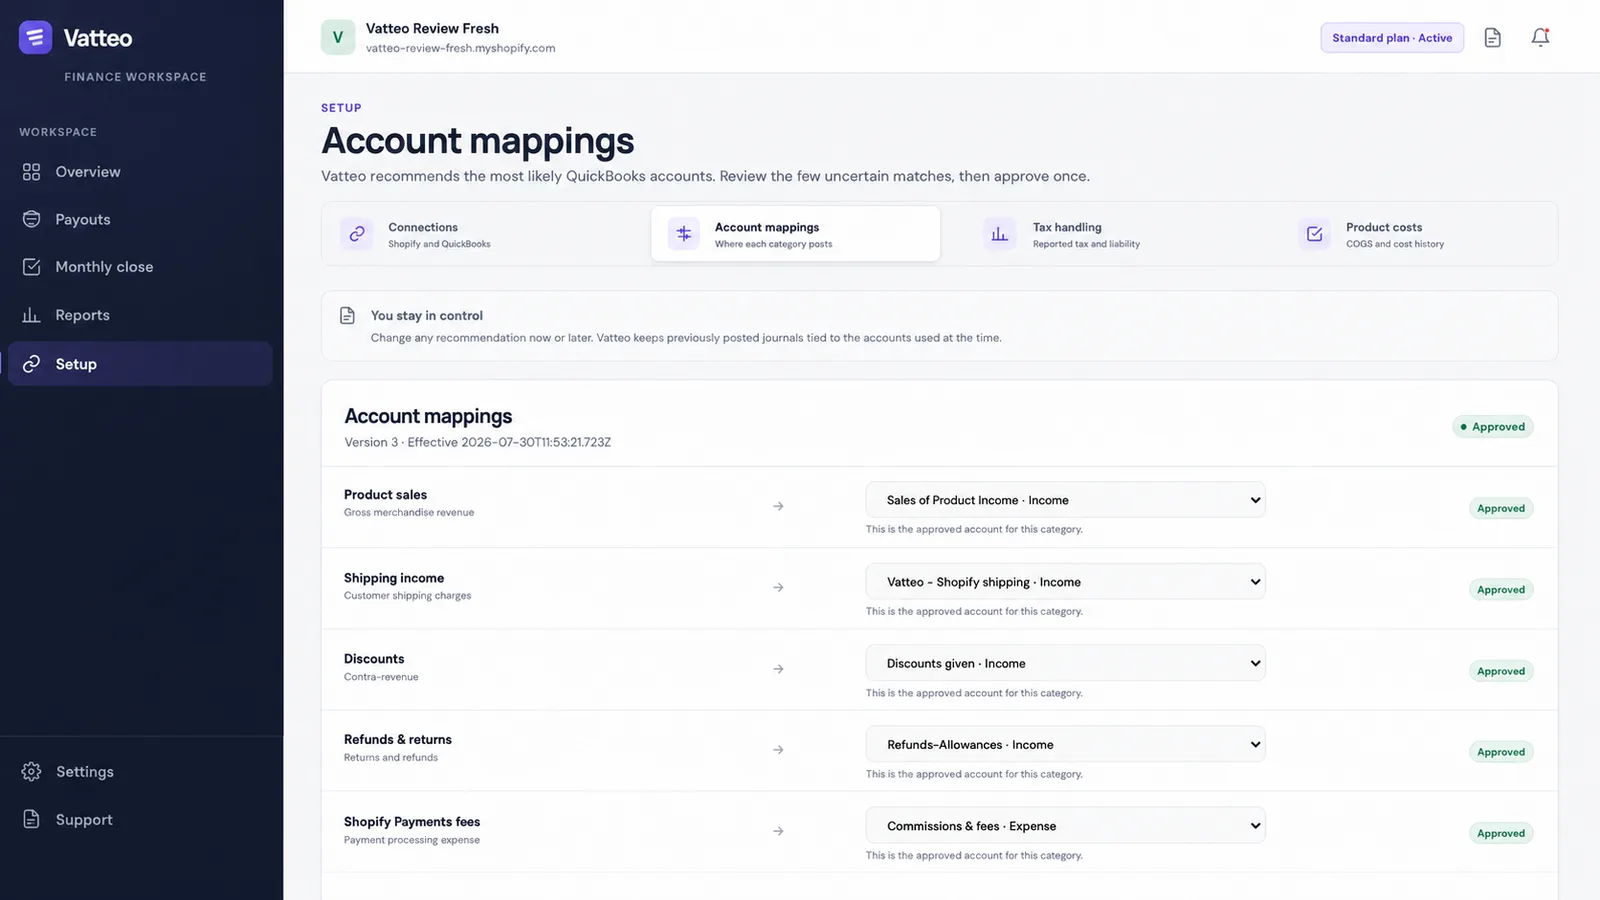Open Support from sidebar
The image size is (1600, 900).
tap(140, 819)
